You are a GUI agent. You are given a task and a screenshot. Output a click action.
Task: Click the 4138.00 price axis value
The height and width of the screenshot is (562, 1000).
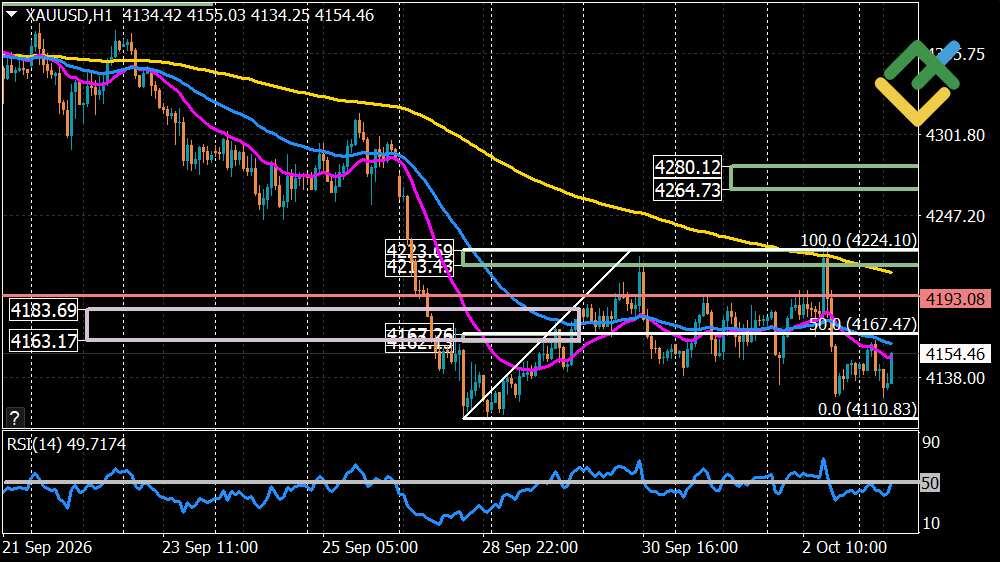[x=955, y=378]
